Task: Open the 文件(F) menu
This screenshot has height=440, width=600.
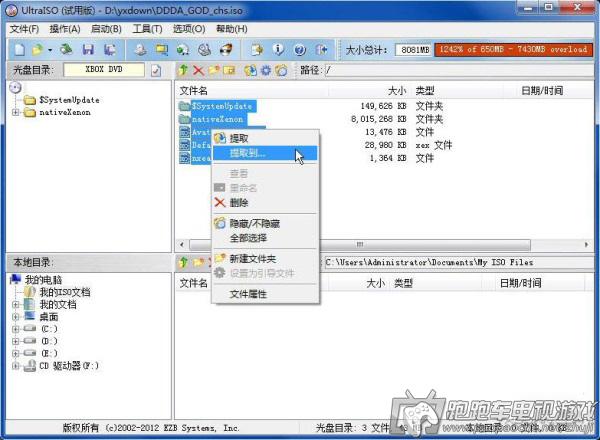Action: tap(24, 29)
